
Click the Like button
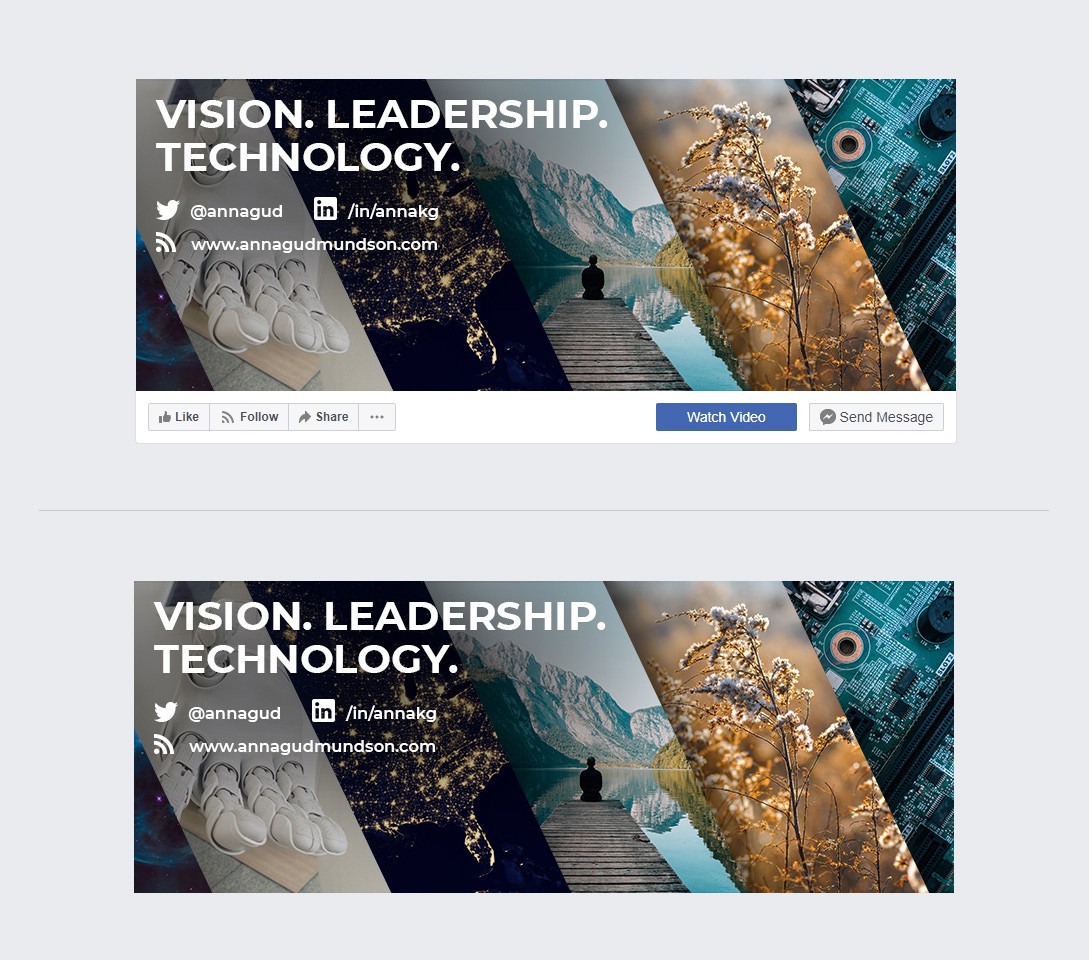pyautogui.click(x=178, y=417)
